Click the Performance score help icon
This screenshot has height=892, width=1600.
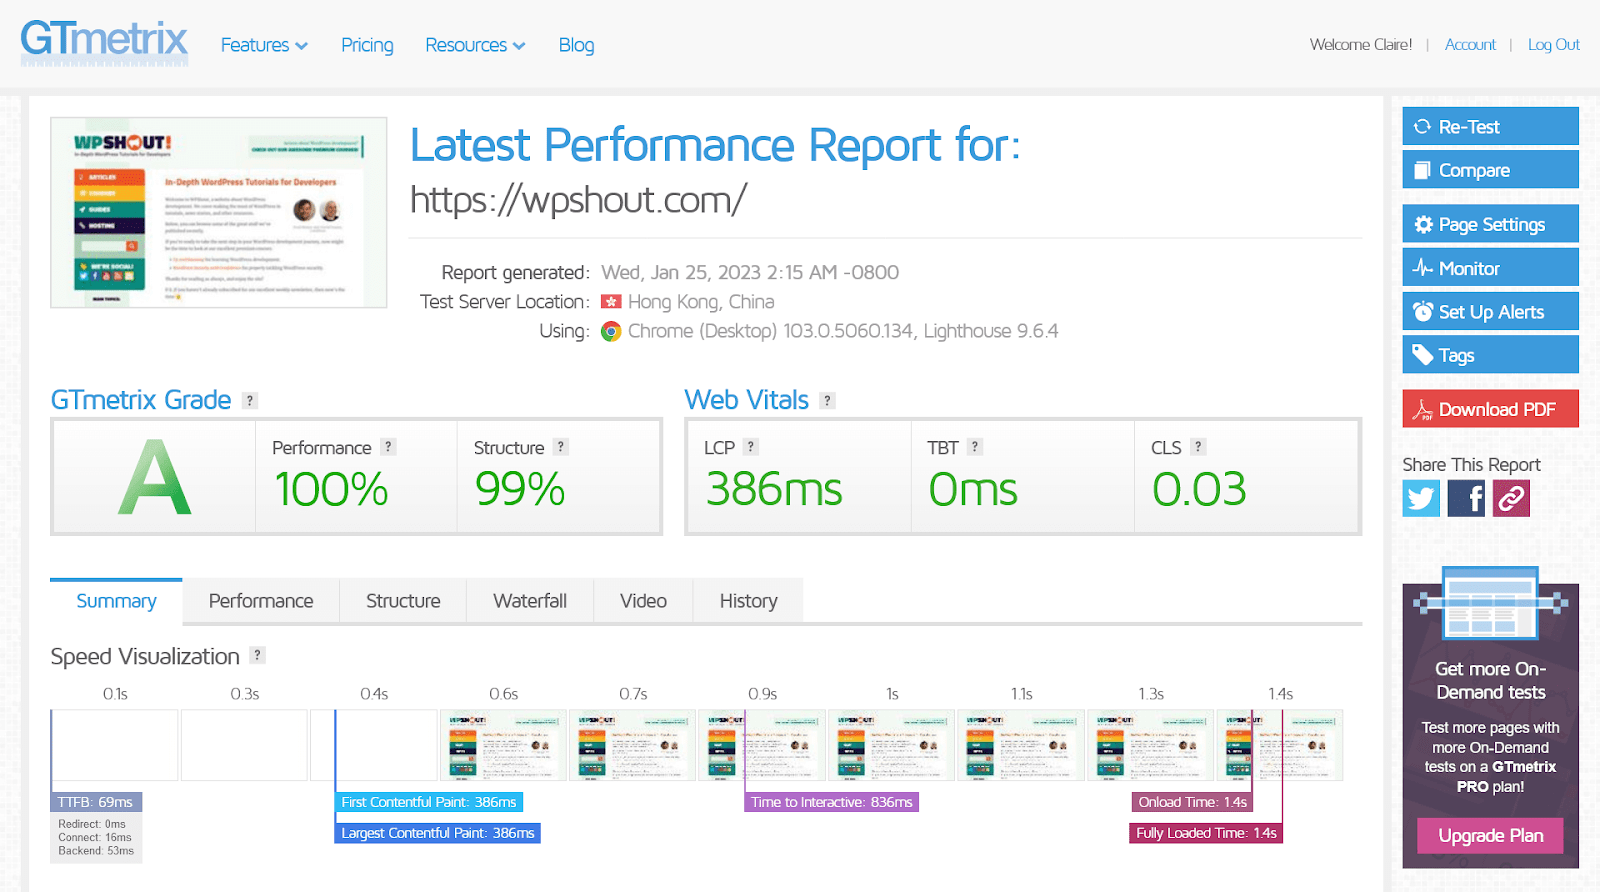[388, 447]
